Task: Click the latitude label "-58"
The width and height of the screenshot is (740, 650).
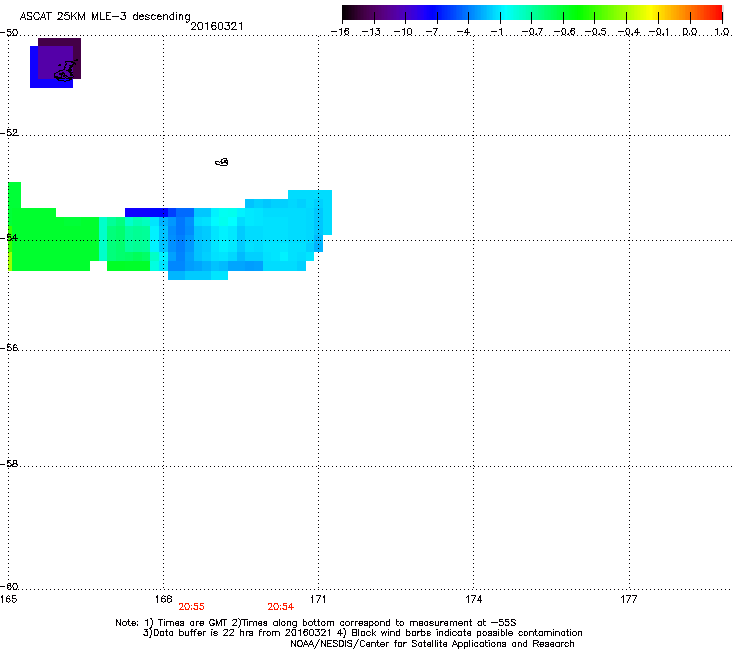Action: tap(9, 464)
